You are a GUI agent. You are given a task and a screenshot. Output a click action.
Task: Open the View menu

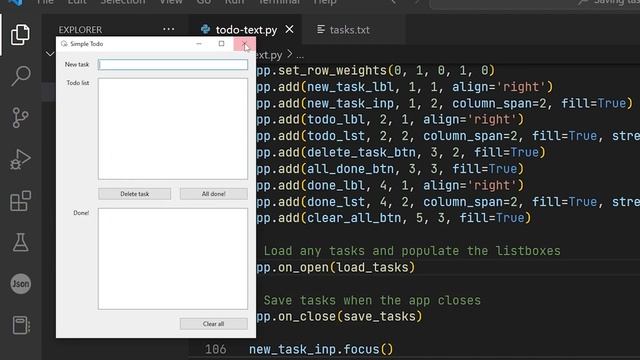click(171, 2)
